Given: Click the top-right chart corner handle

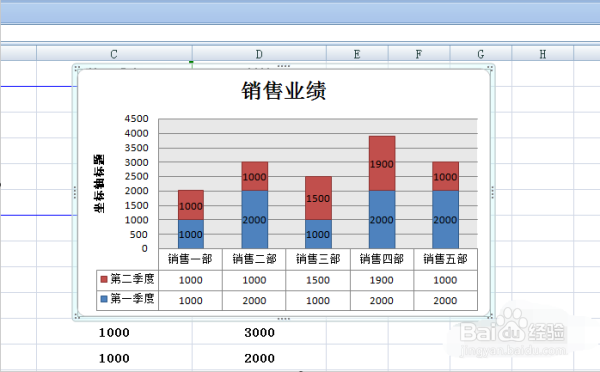Looking at the screenshot, I should [x=490, y=69].
